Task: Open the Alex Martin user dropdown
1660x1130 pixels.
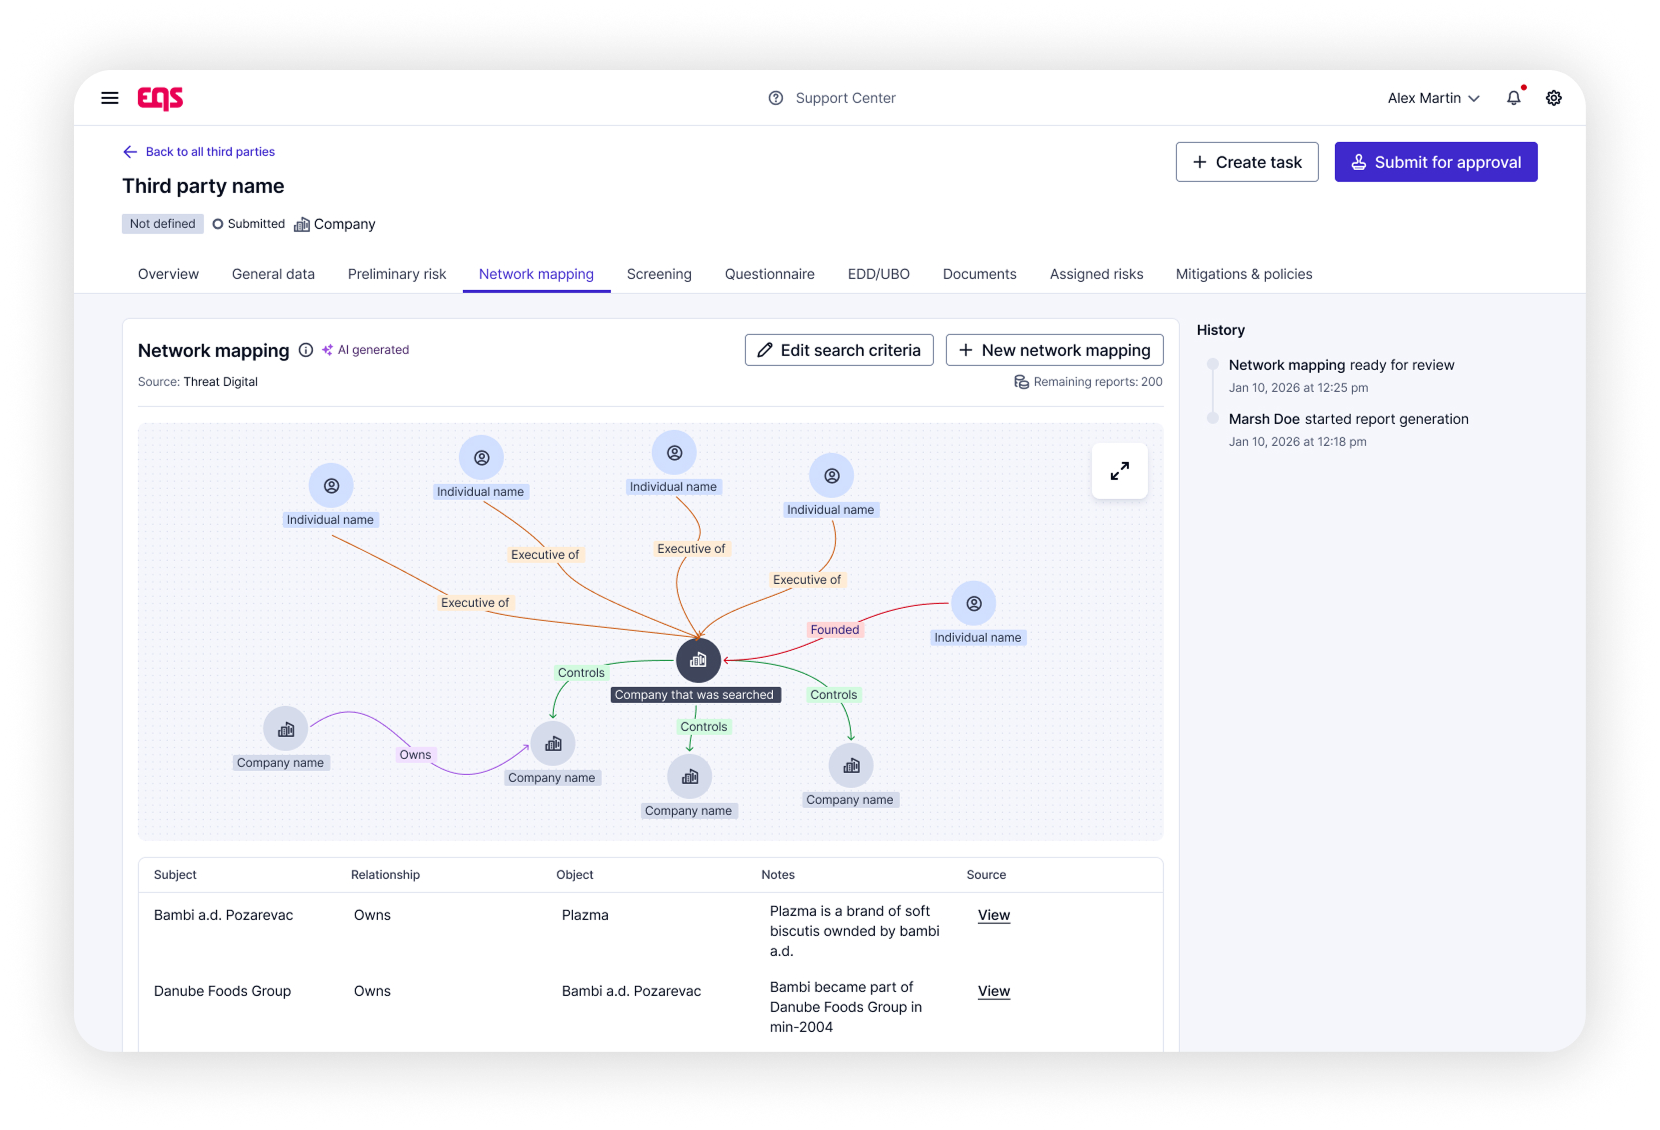Action: (1433, 98)
